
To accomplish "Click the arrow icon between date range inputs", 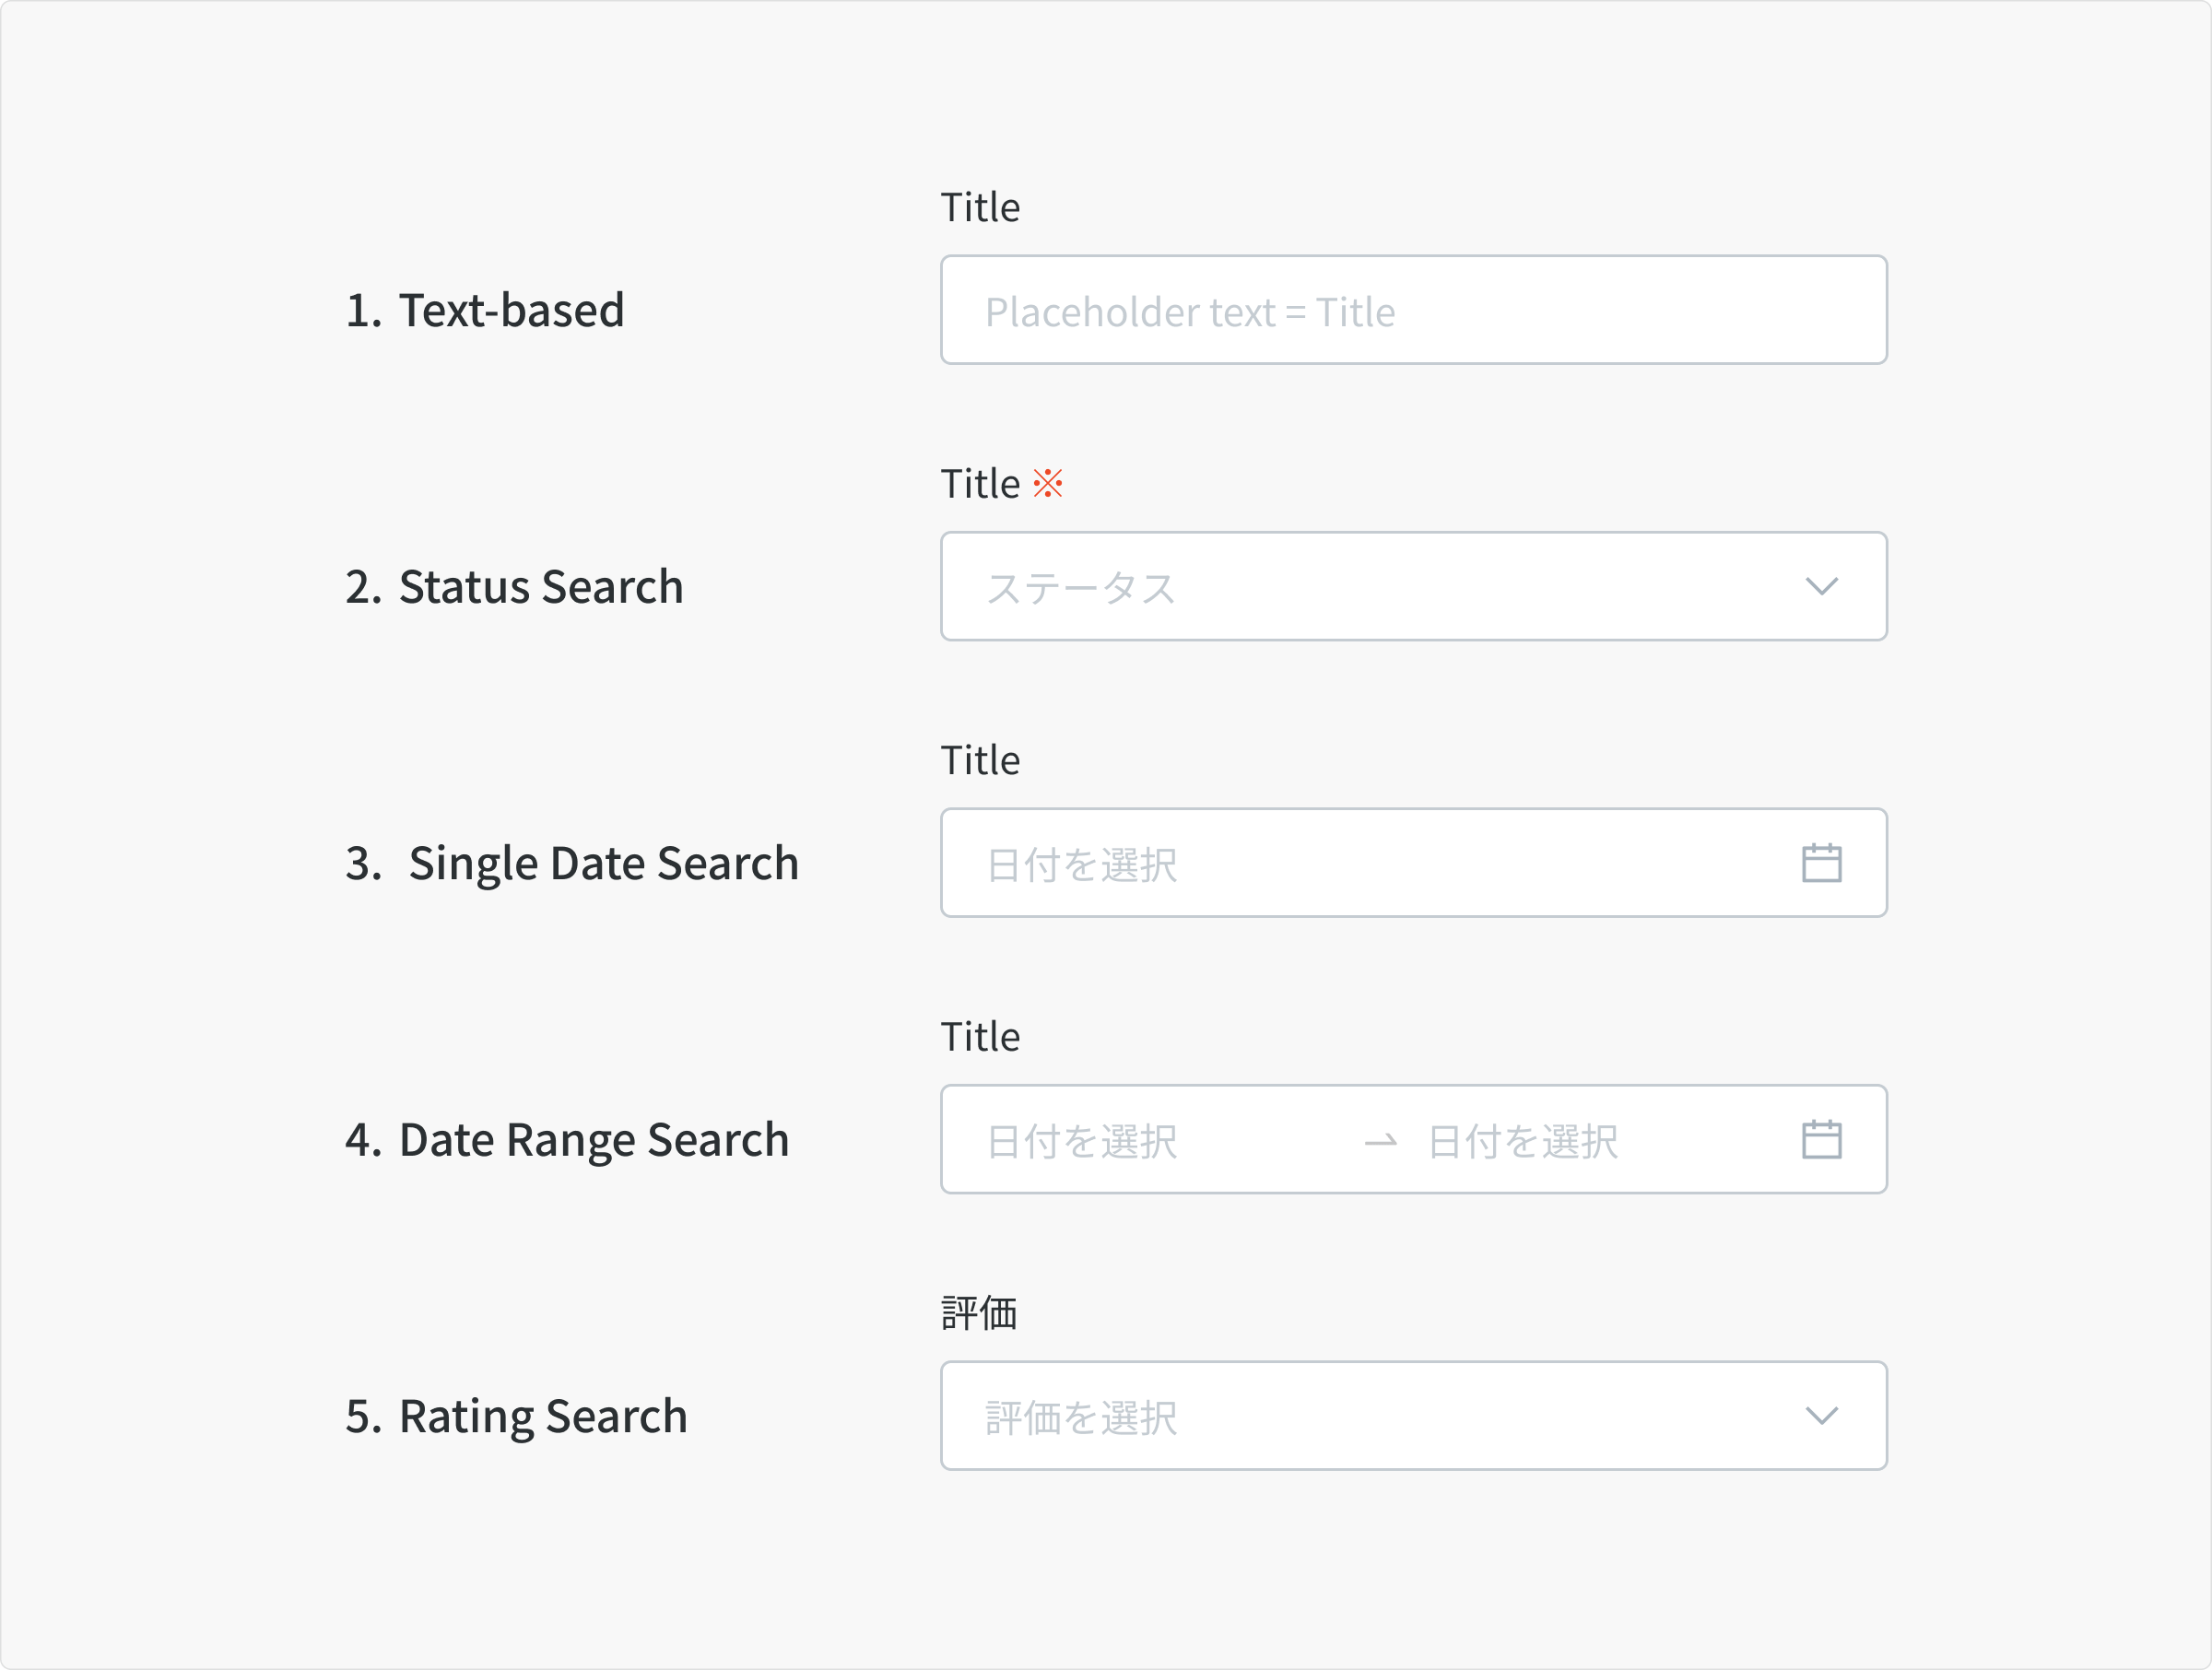I will [1381, 1141].
